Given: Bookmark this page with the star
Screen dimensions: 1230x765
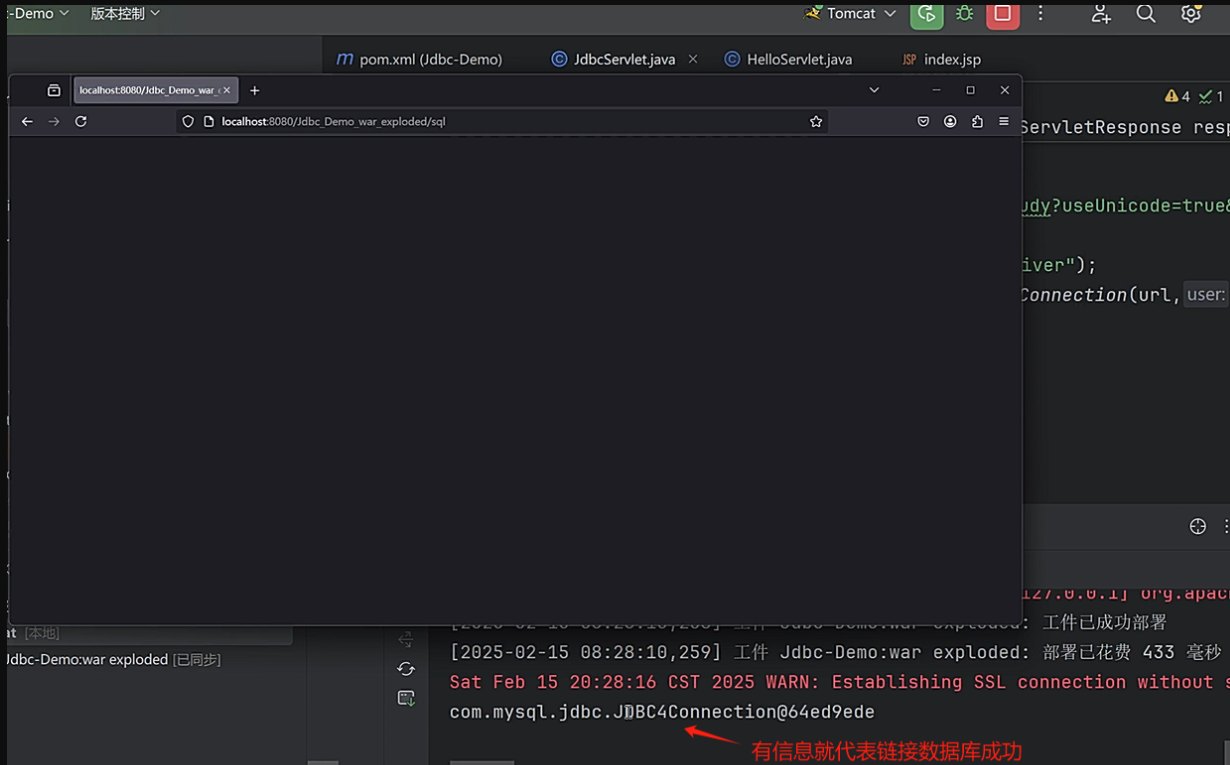Looking at the screenshot, I should [816, 121].
